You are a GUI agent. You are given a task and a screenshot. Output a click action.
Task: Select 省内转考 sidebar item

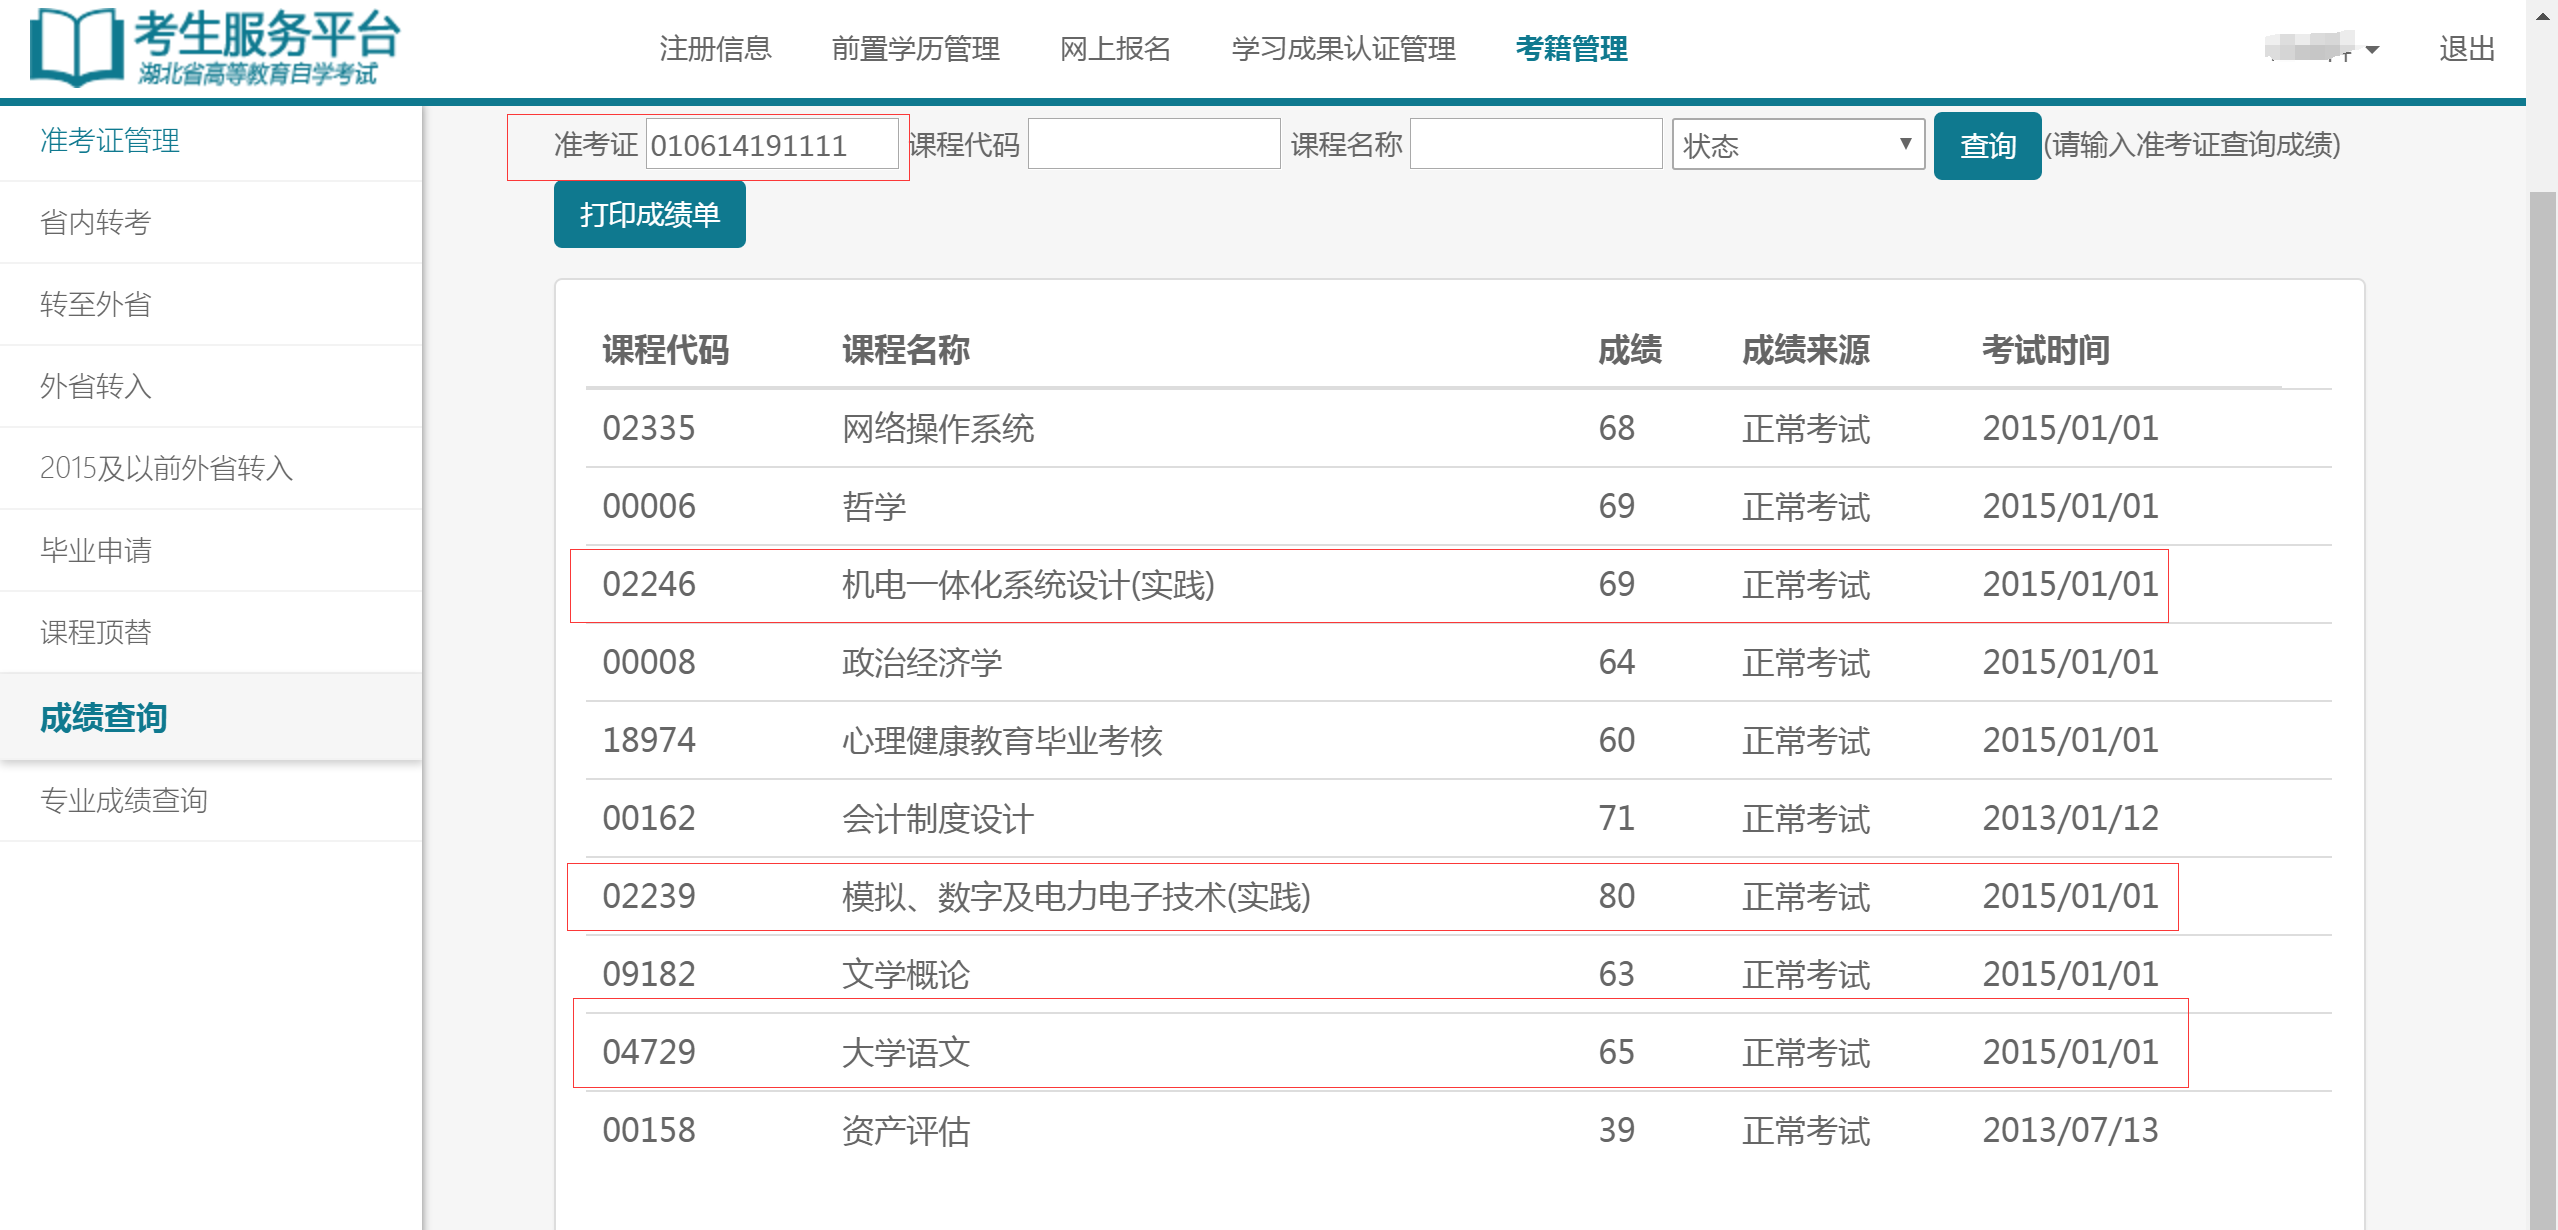[210, 222]
